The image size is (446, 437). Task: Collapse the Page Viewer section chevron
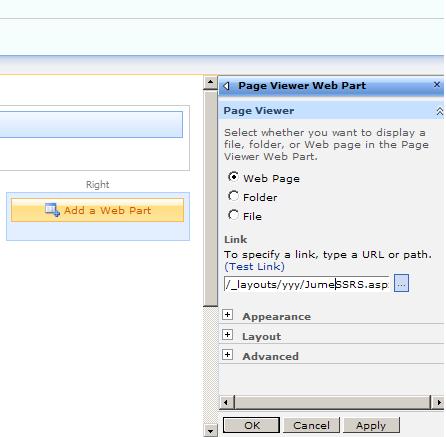[440, 111]
